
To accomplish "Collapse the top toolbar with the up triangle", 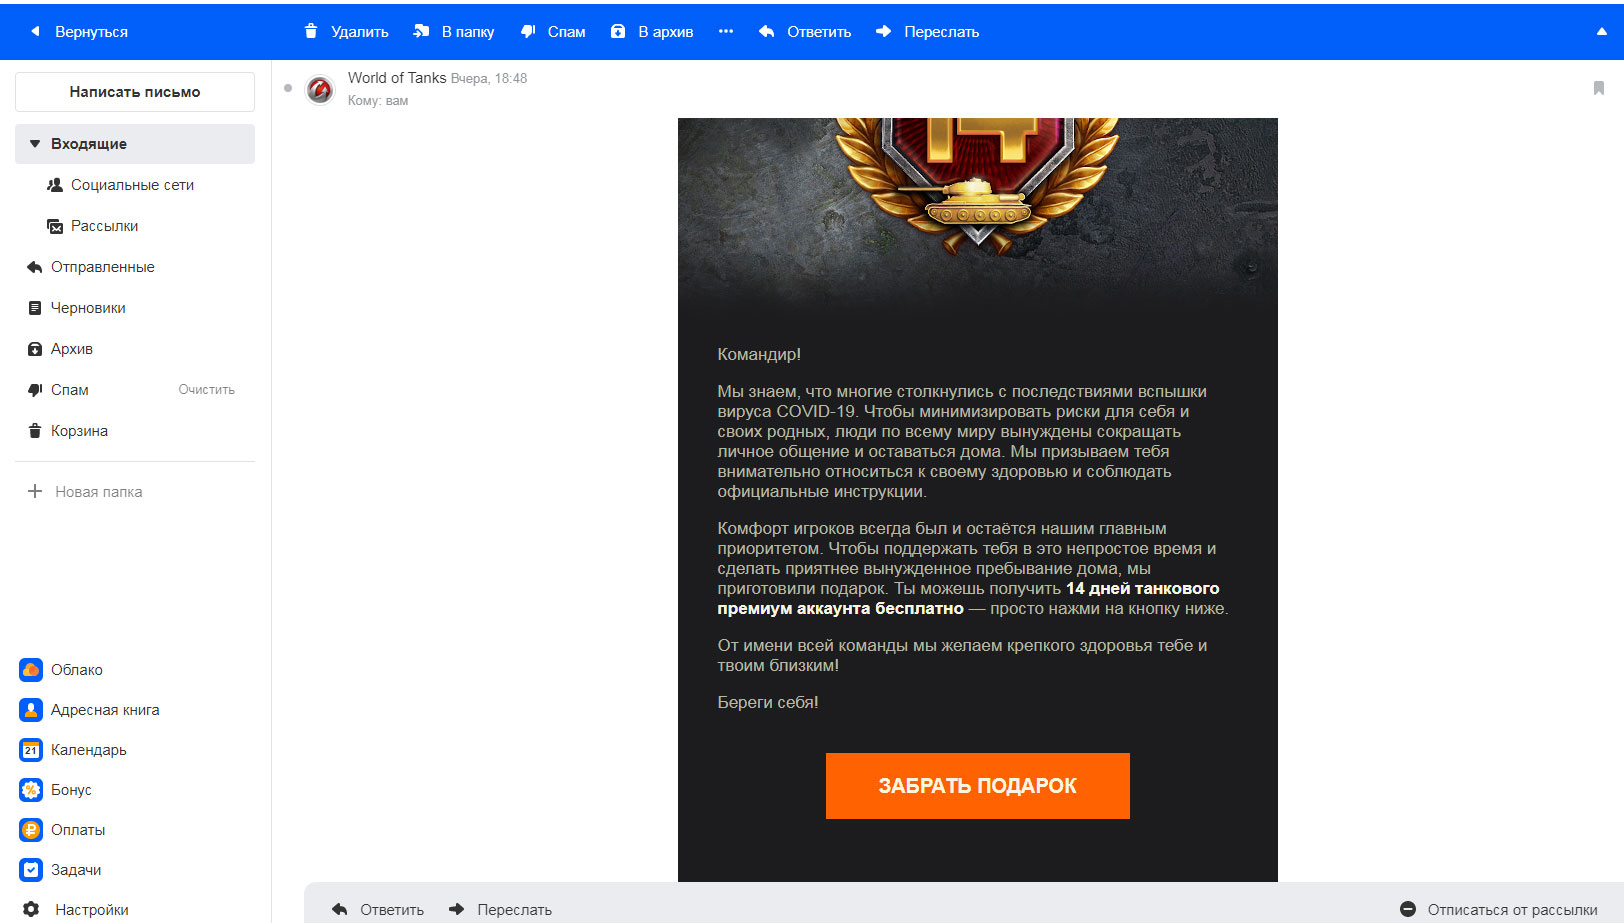I will (1602, 31).
